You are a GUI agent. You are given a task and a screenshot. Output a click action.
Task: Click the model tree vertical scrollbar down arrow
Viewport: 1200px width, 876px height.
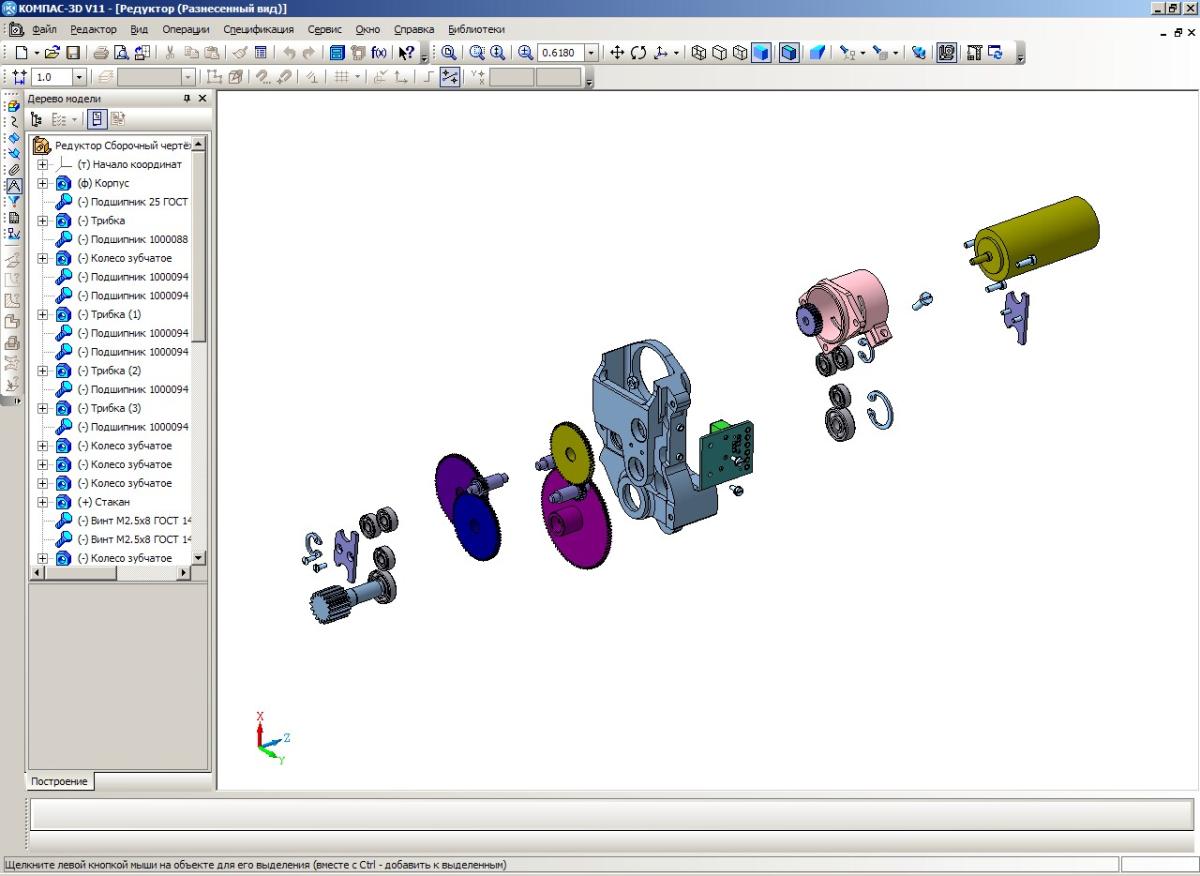click(198, 557)
